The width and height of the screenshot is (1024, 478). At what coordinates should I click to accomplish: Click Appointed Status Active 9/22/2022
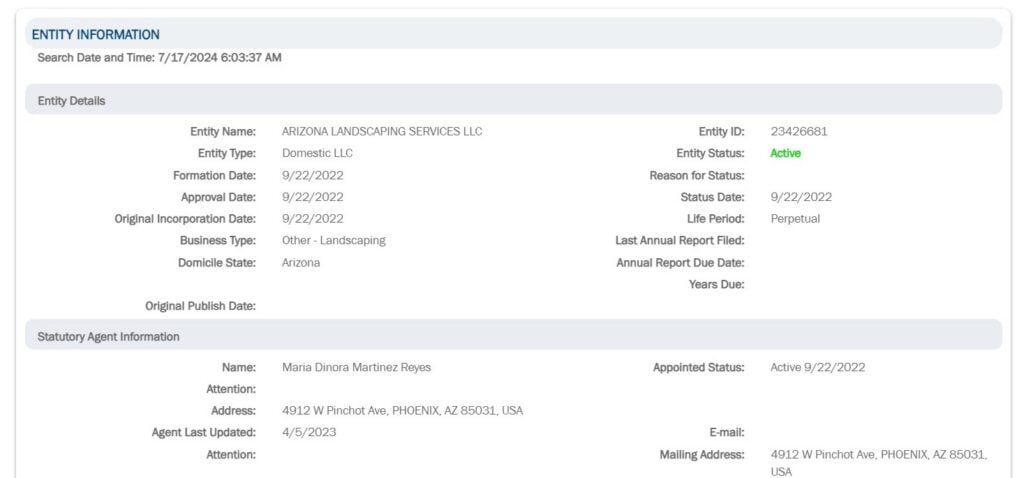pos(818,367)
